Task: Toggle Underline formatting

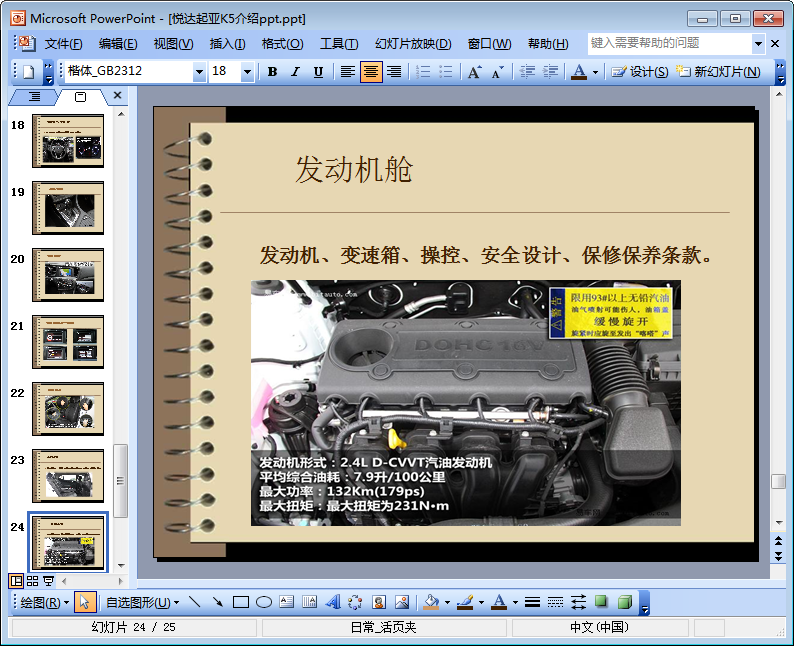Action: click(x=318, y=72)
